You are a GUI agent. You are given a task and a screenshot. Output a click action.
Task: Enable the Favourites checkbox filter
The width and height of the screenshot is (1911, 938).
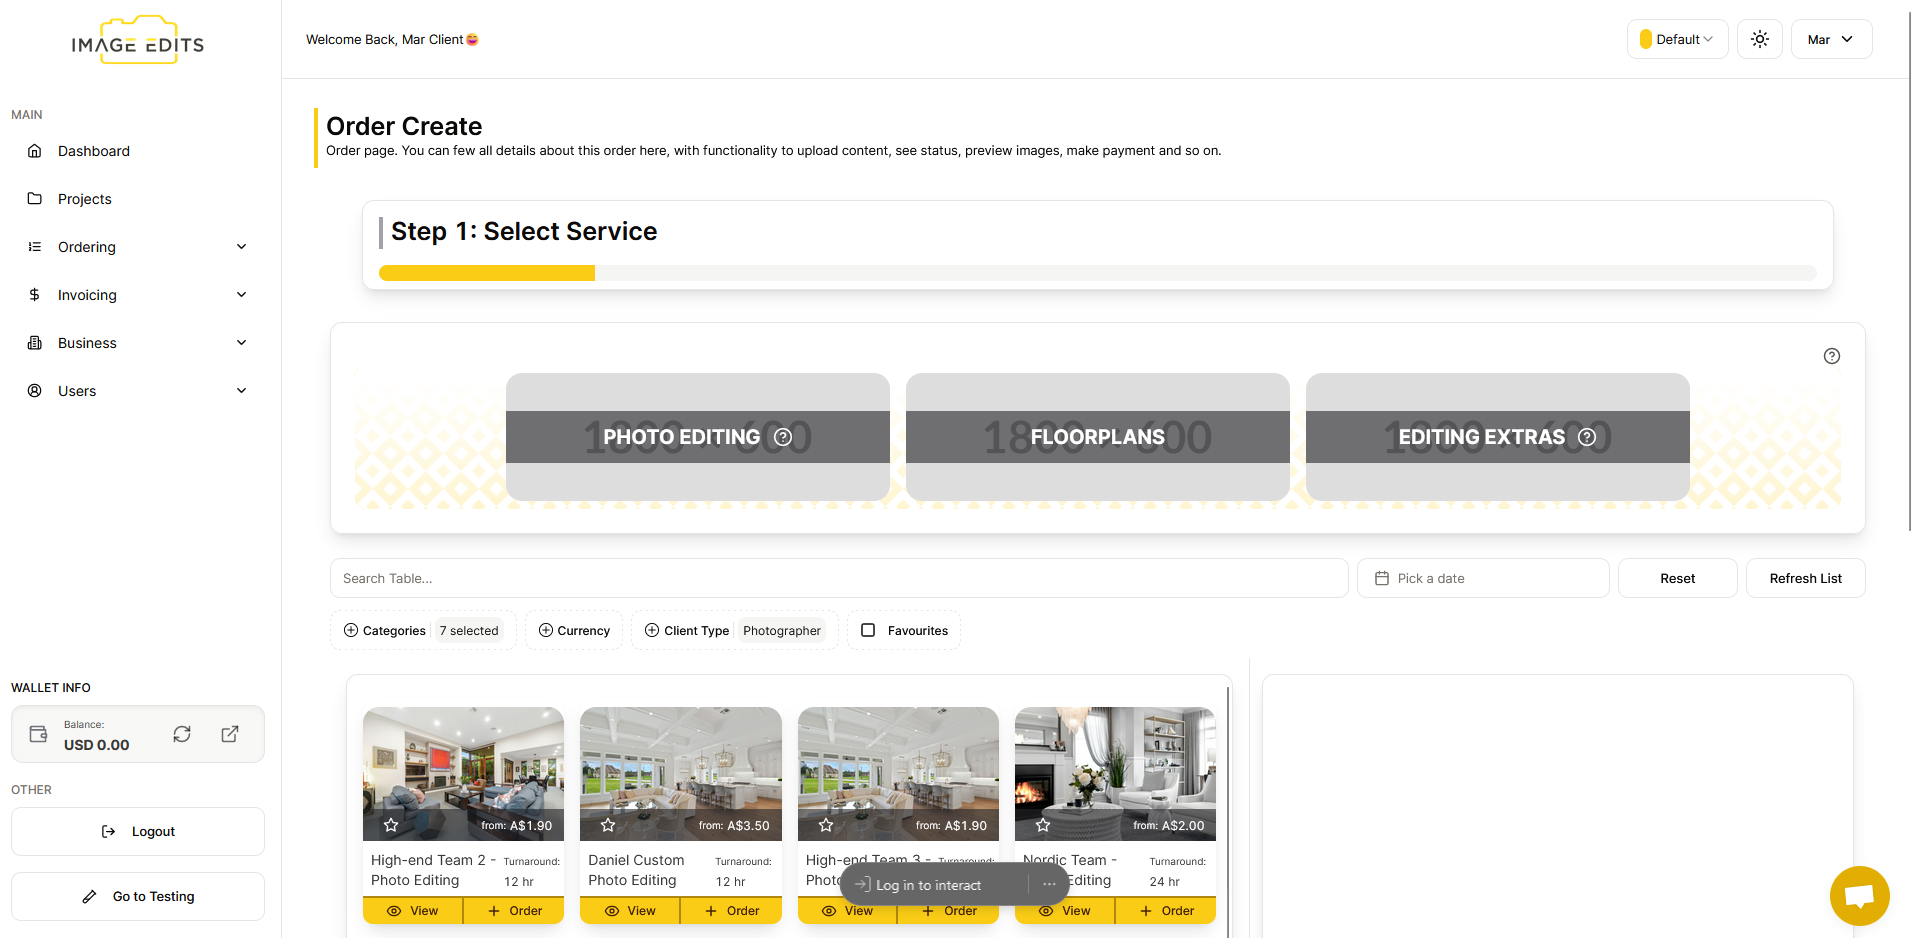(x=868, y=630)
